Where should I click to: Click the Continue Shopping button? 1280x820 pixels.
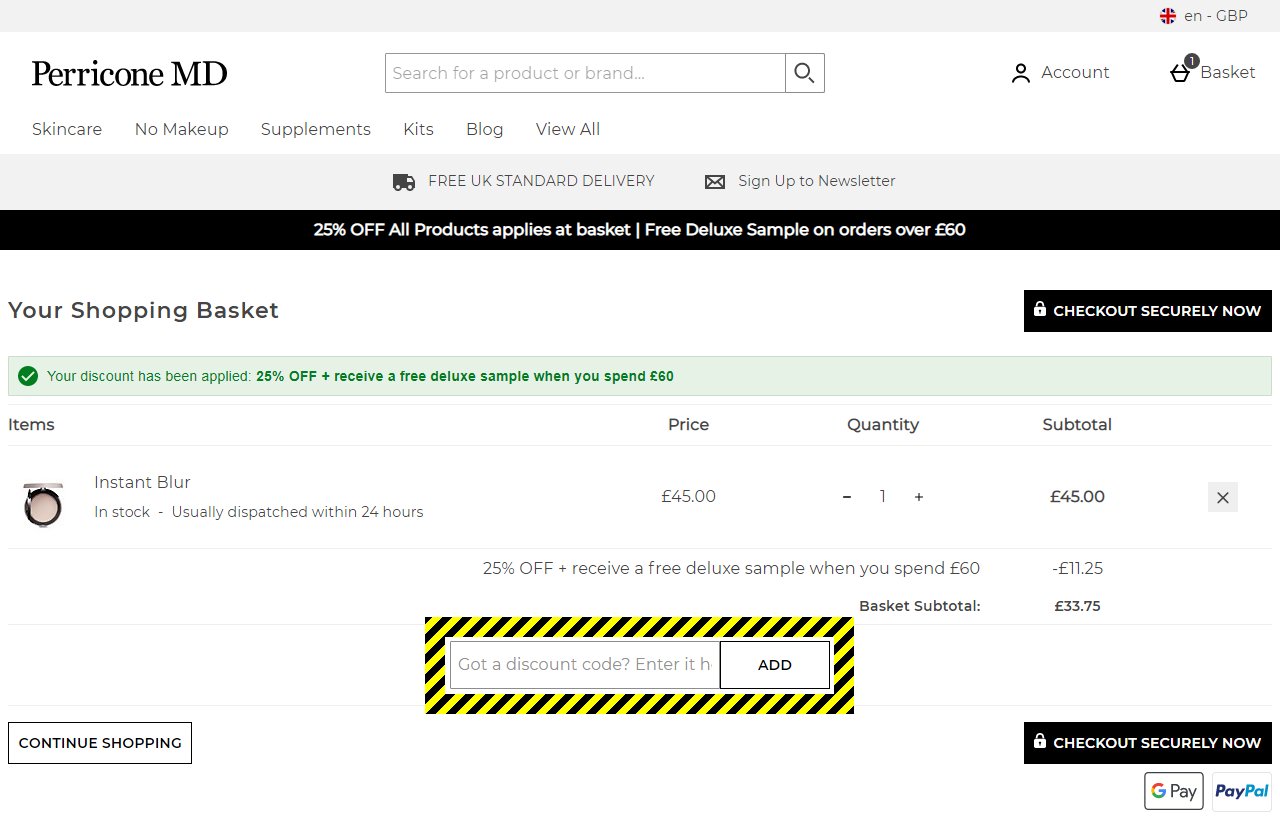coord(100,743)
